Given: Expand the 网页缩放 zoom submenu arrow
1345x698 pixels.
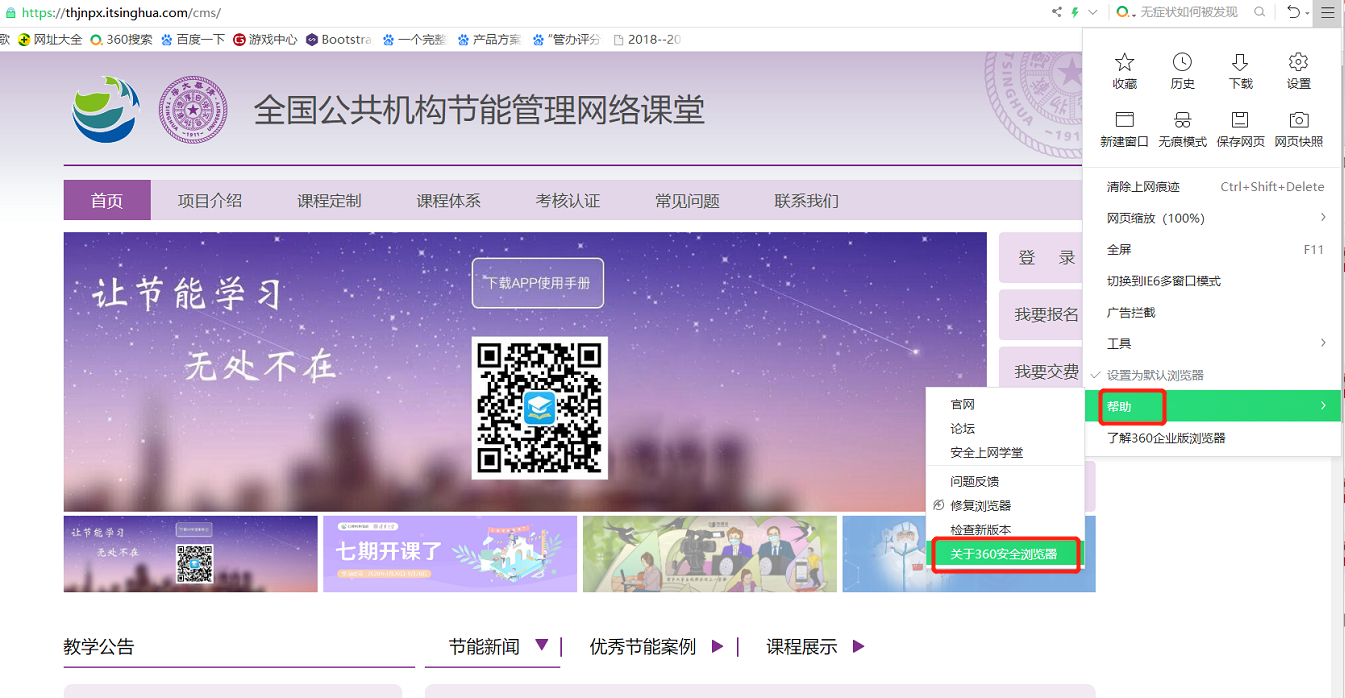Looking at the screenshot, I should (x=1322, y=217).
